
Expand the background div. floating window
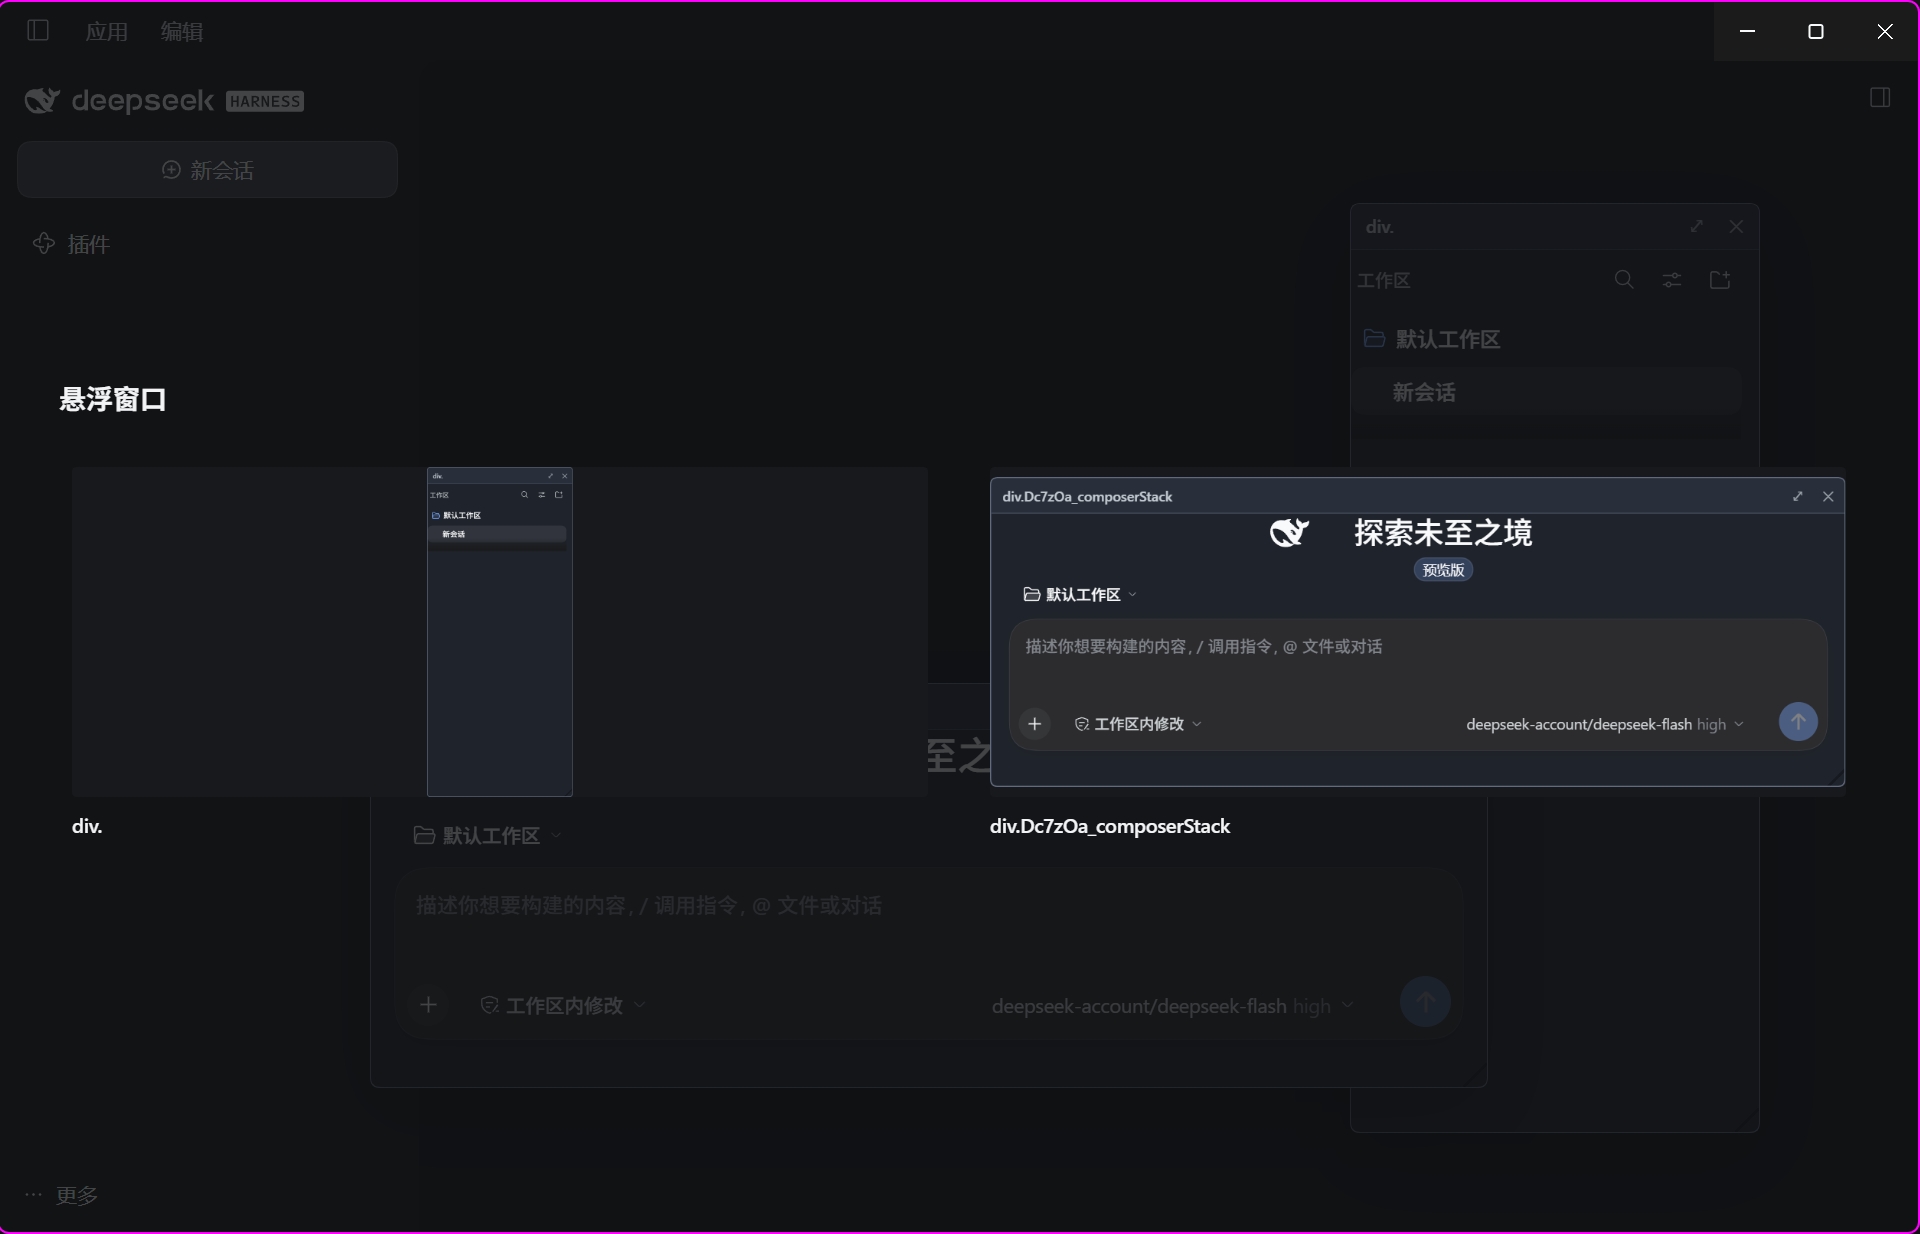click(1697, 227)
